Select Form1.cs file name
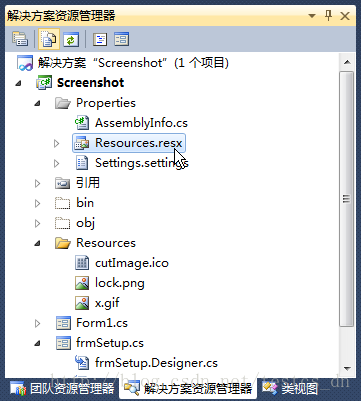361x401 pixels. tap(102, 323)
